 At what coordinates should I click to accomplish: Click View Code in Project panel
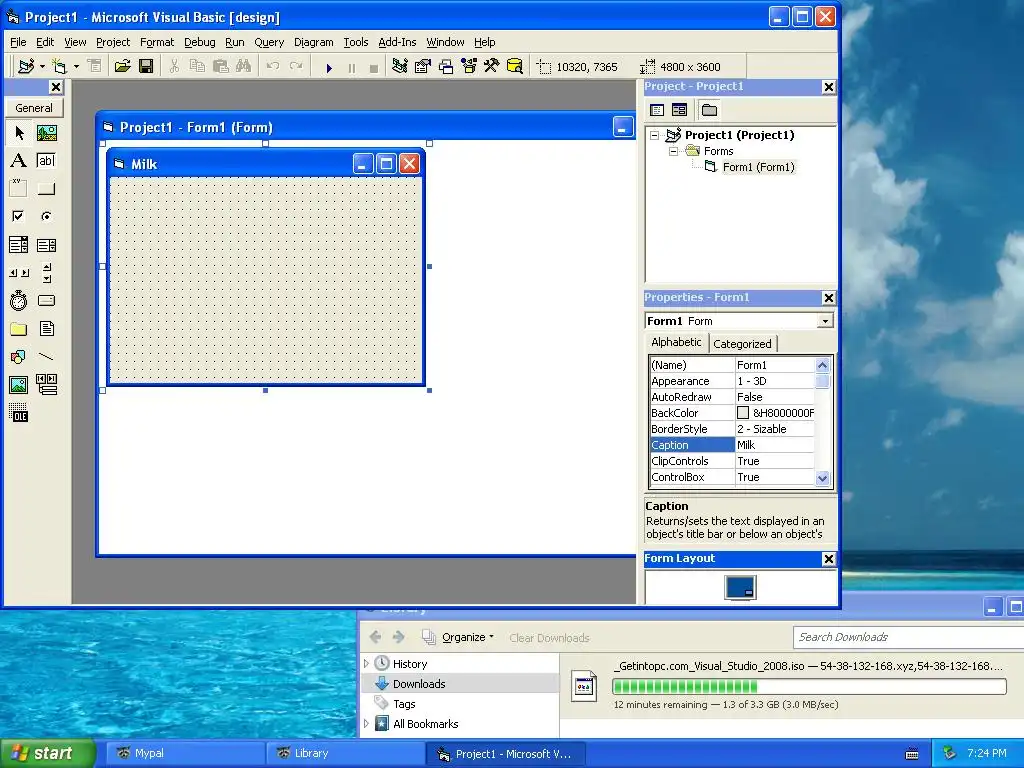click(657, 110)
